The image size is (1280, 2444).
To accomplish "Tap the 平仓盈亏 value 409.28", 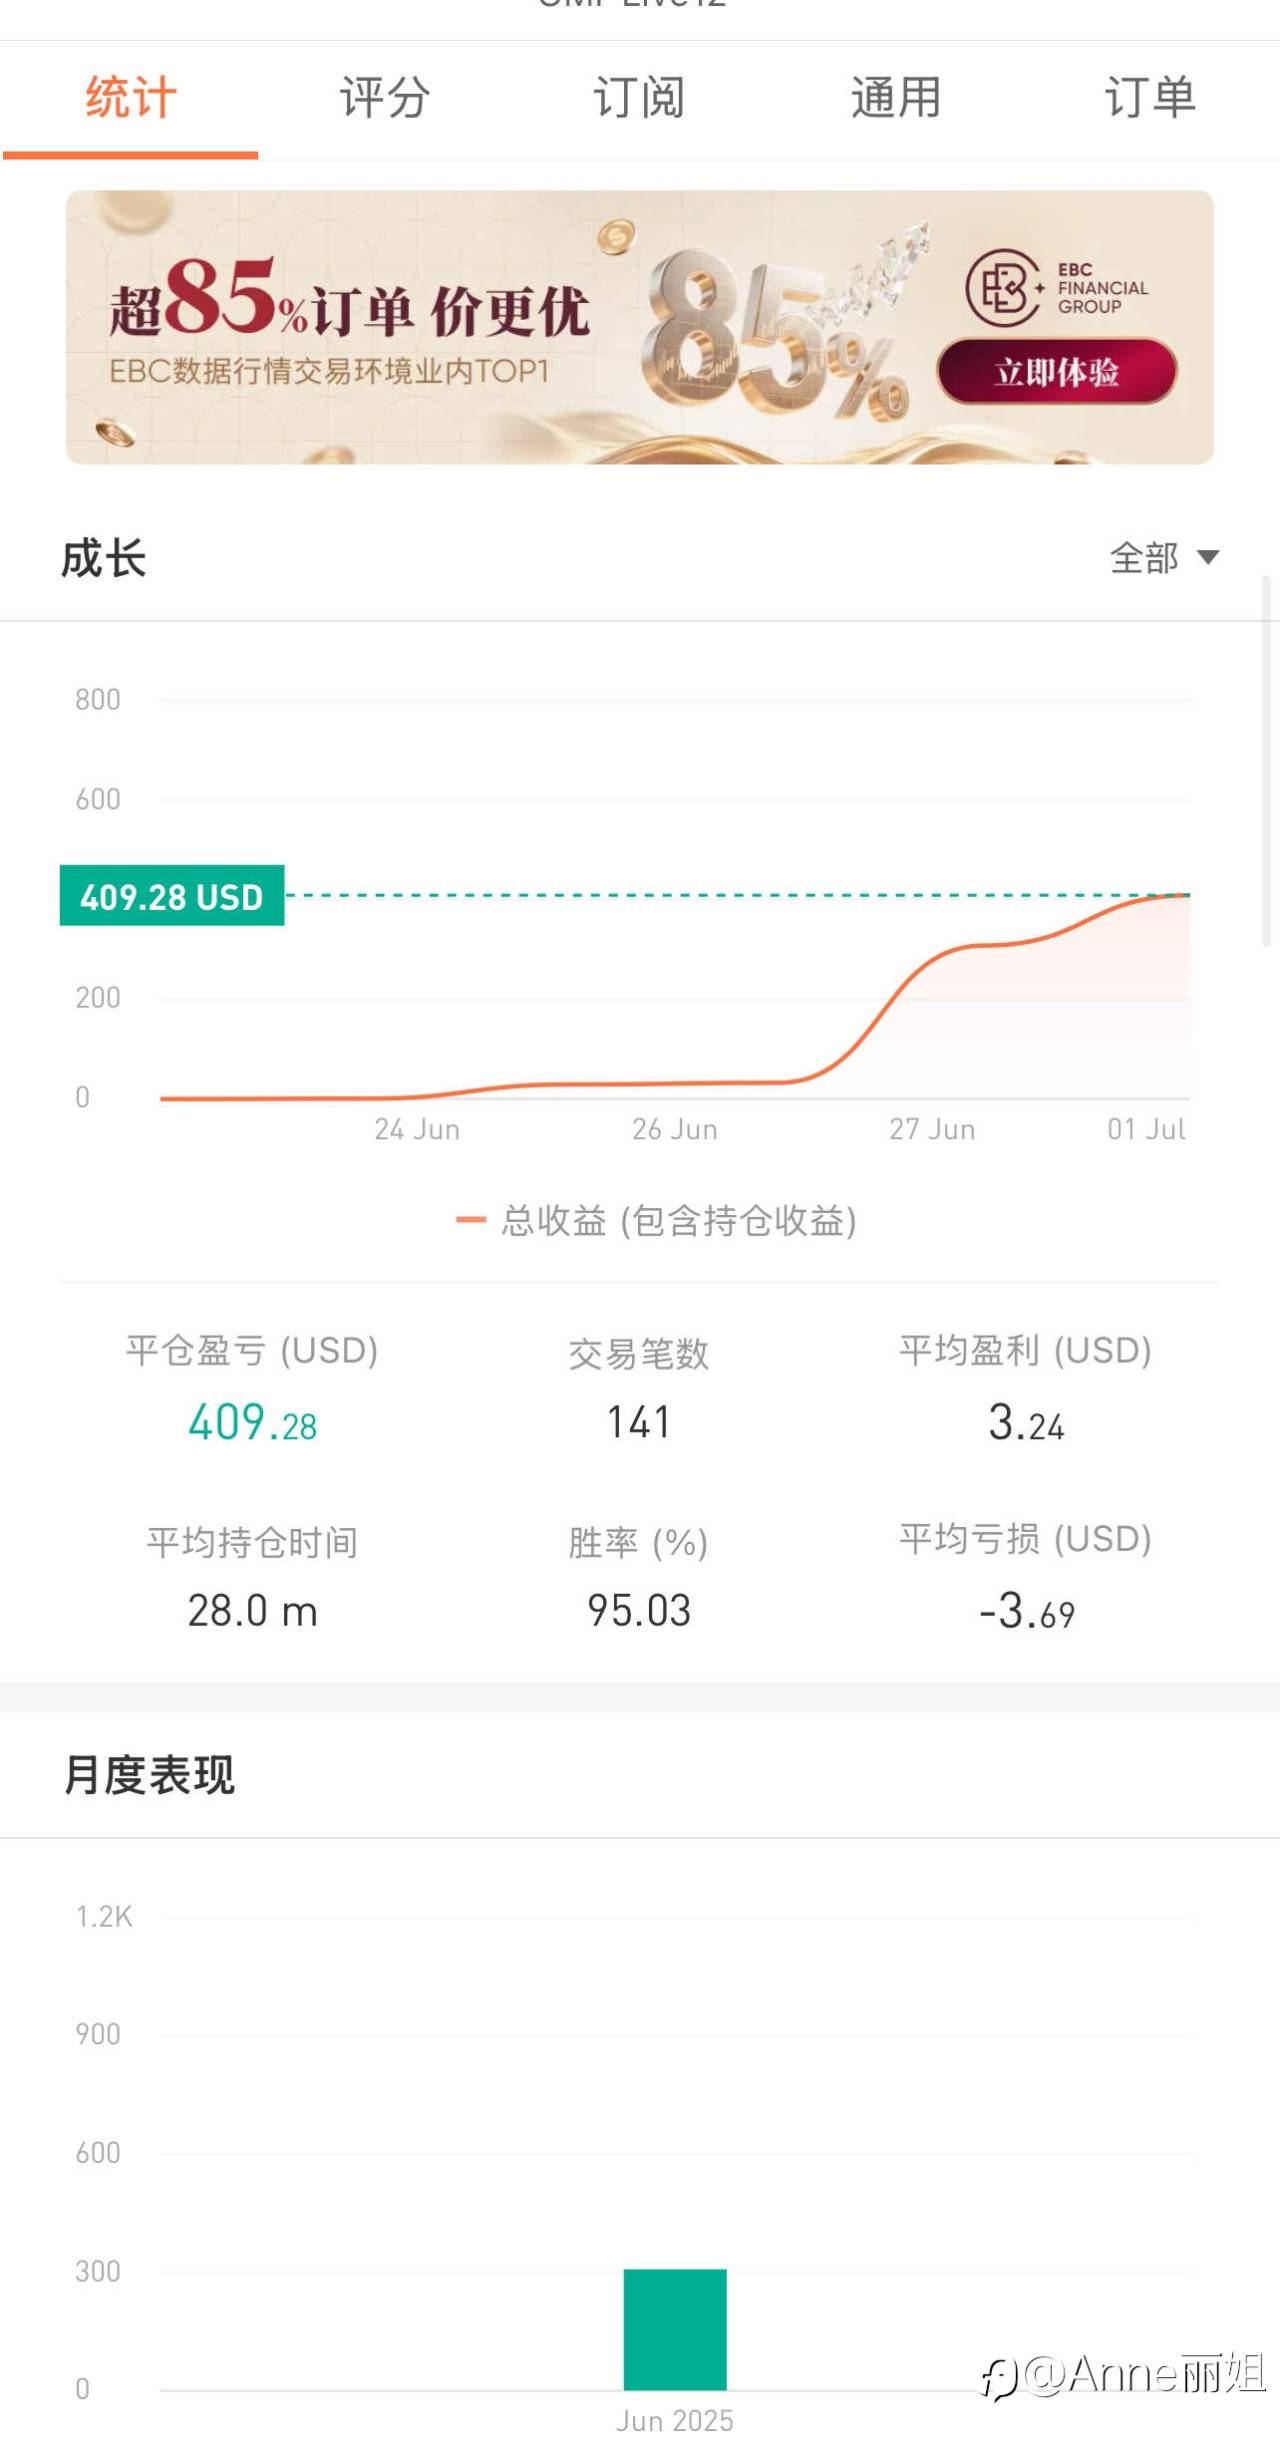I will (252, 1423).
